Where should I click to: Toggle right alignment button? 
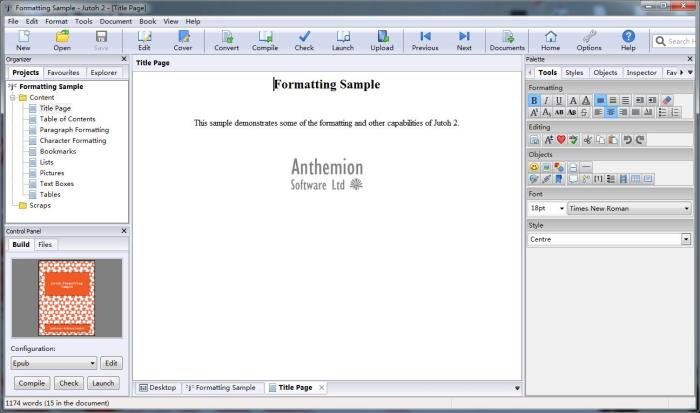[x=623, y=113]
